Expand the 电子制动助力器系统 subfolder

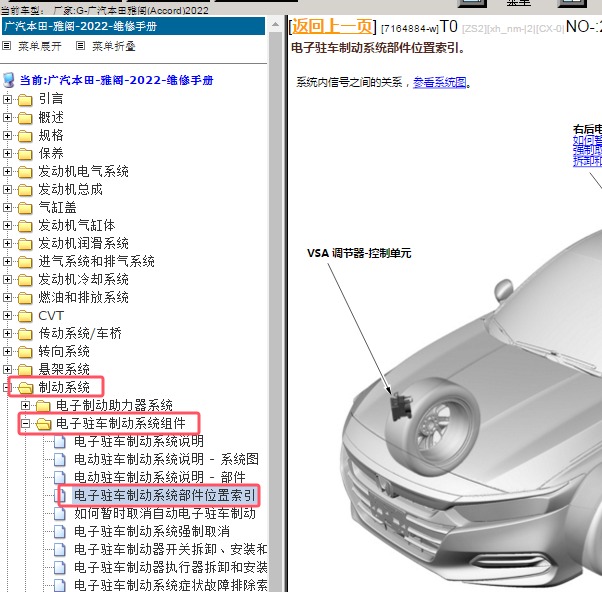click(x=25, y=405)
